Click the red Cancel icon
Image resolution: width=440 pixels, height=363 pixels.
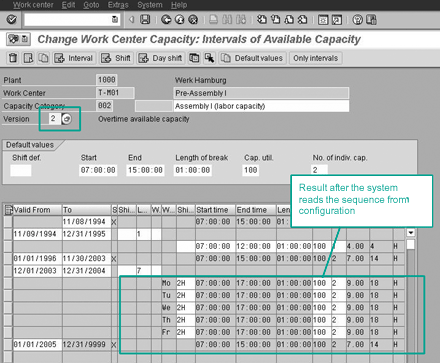193,20
